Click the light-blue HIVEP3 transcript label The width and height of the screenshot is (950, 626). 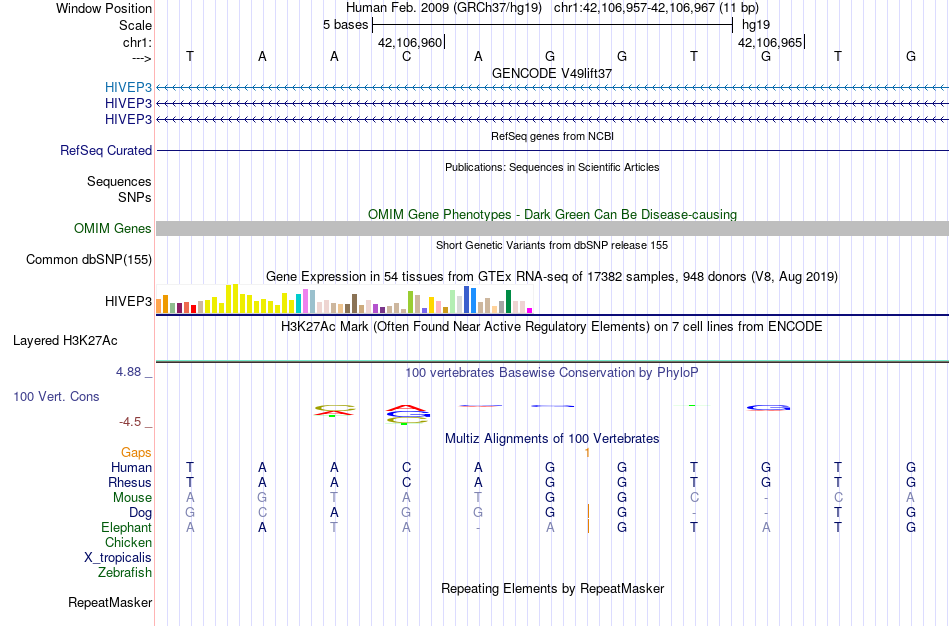128,87
